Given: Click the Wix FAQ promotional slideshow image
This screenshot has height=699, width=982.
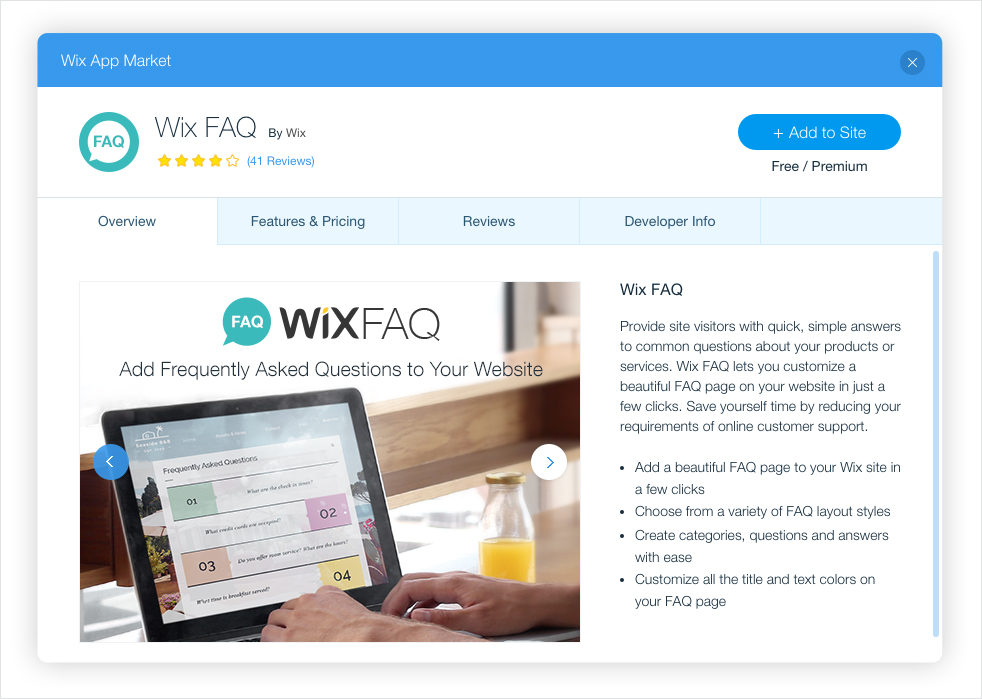Looking at the screenshot, I should pyautogui.click(x=330, y=462).
